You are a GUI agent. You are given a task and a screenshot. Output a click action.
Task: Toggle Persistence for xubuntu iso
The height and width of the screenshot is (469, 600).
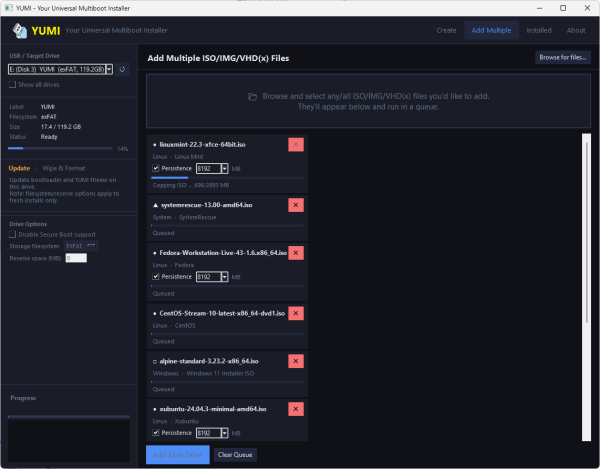156,432
